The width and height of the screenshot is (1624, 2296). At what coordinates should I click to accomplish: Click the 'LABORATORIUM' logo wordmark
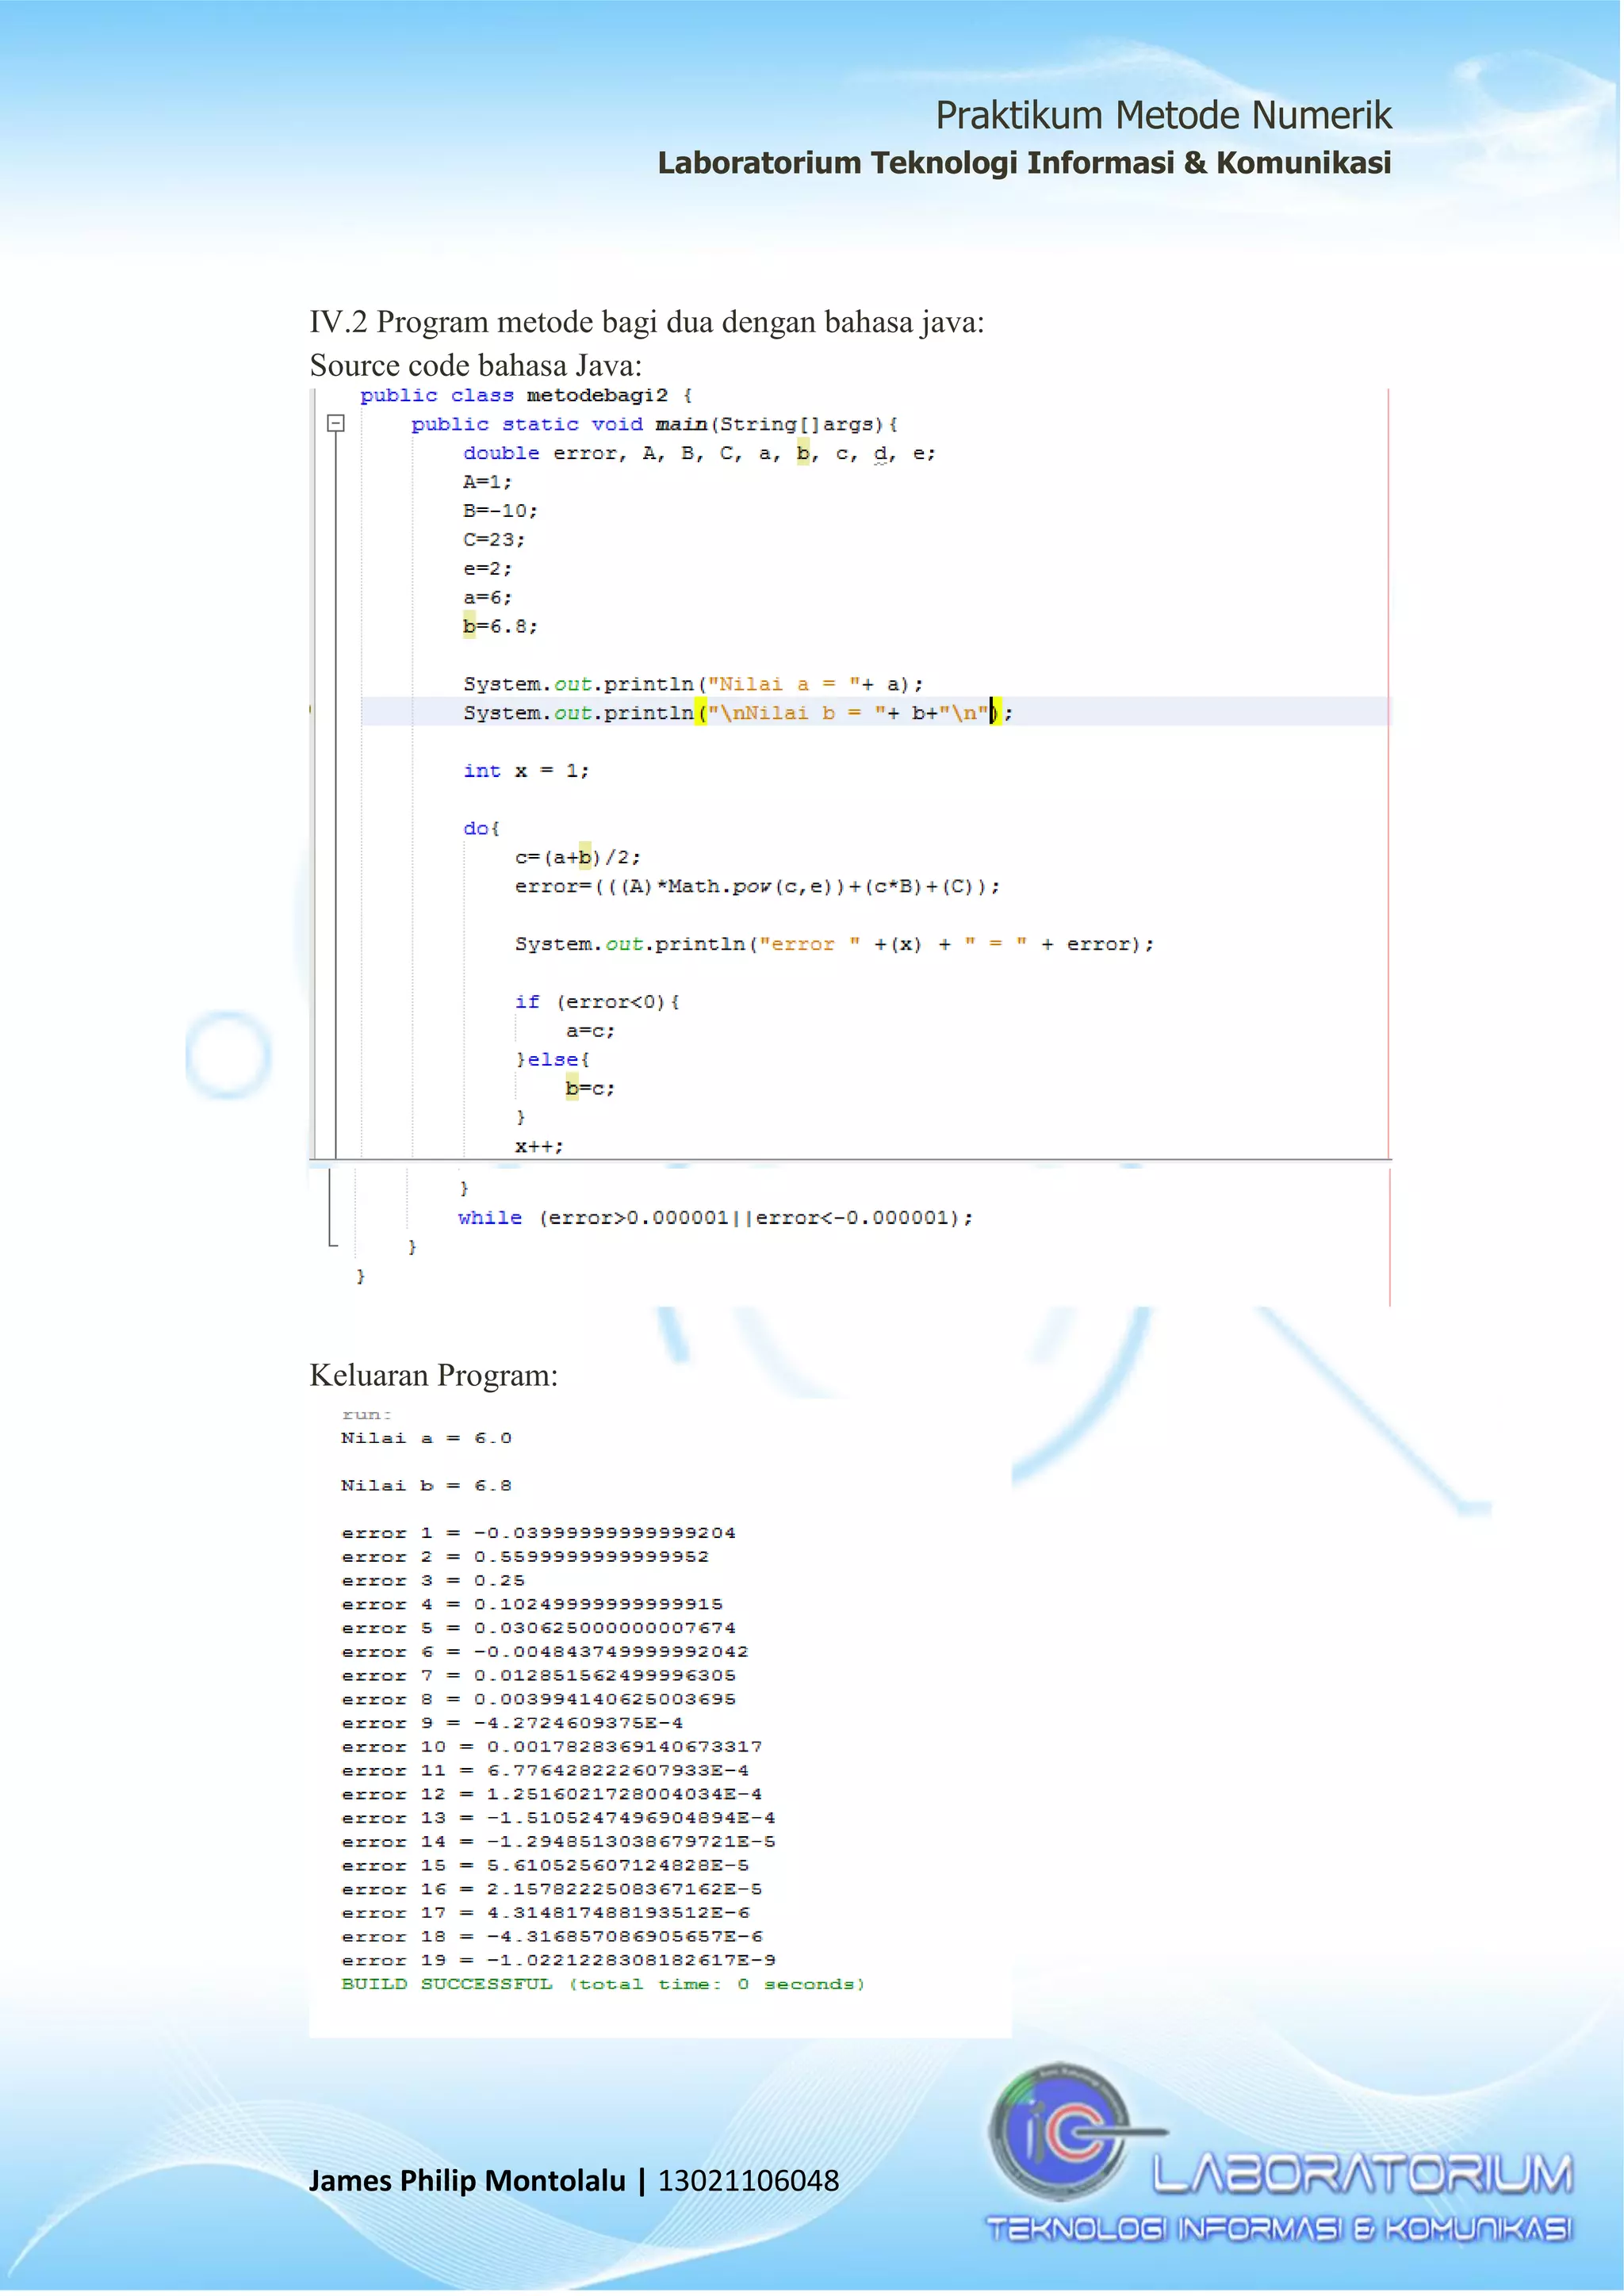pos(1362,2174)
